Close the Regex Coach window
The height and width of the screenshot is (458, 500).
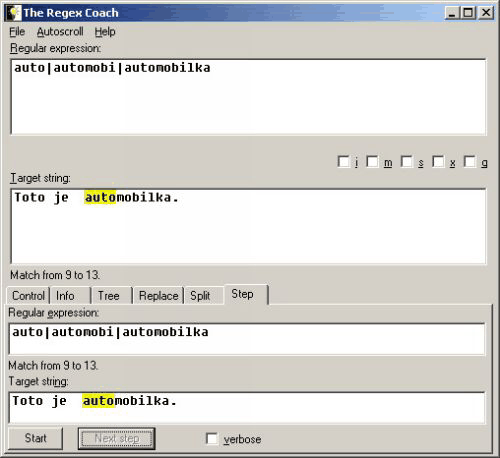tap(485, 13)
